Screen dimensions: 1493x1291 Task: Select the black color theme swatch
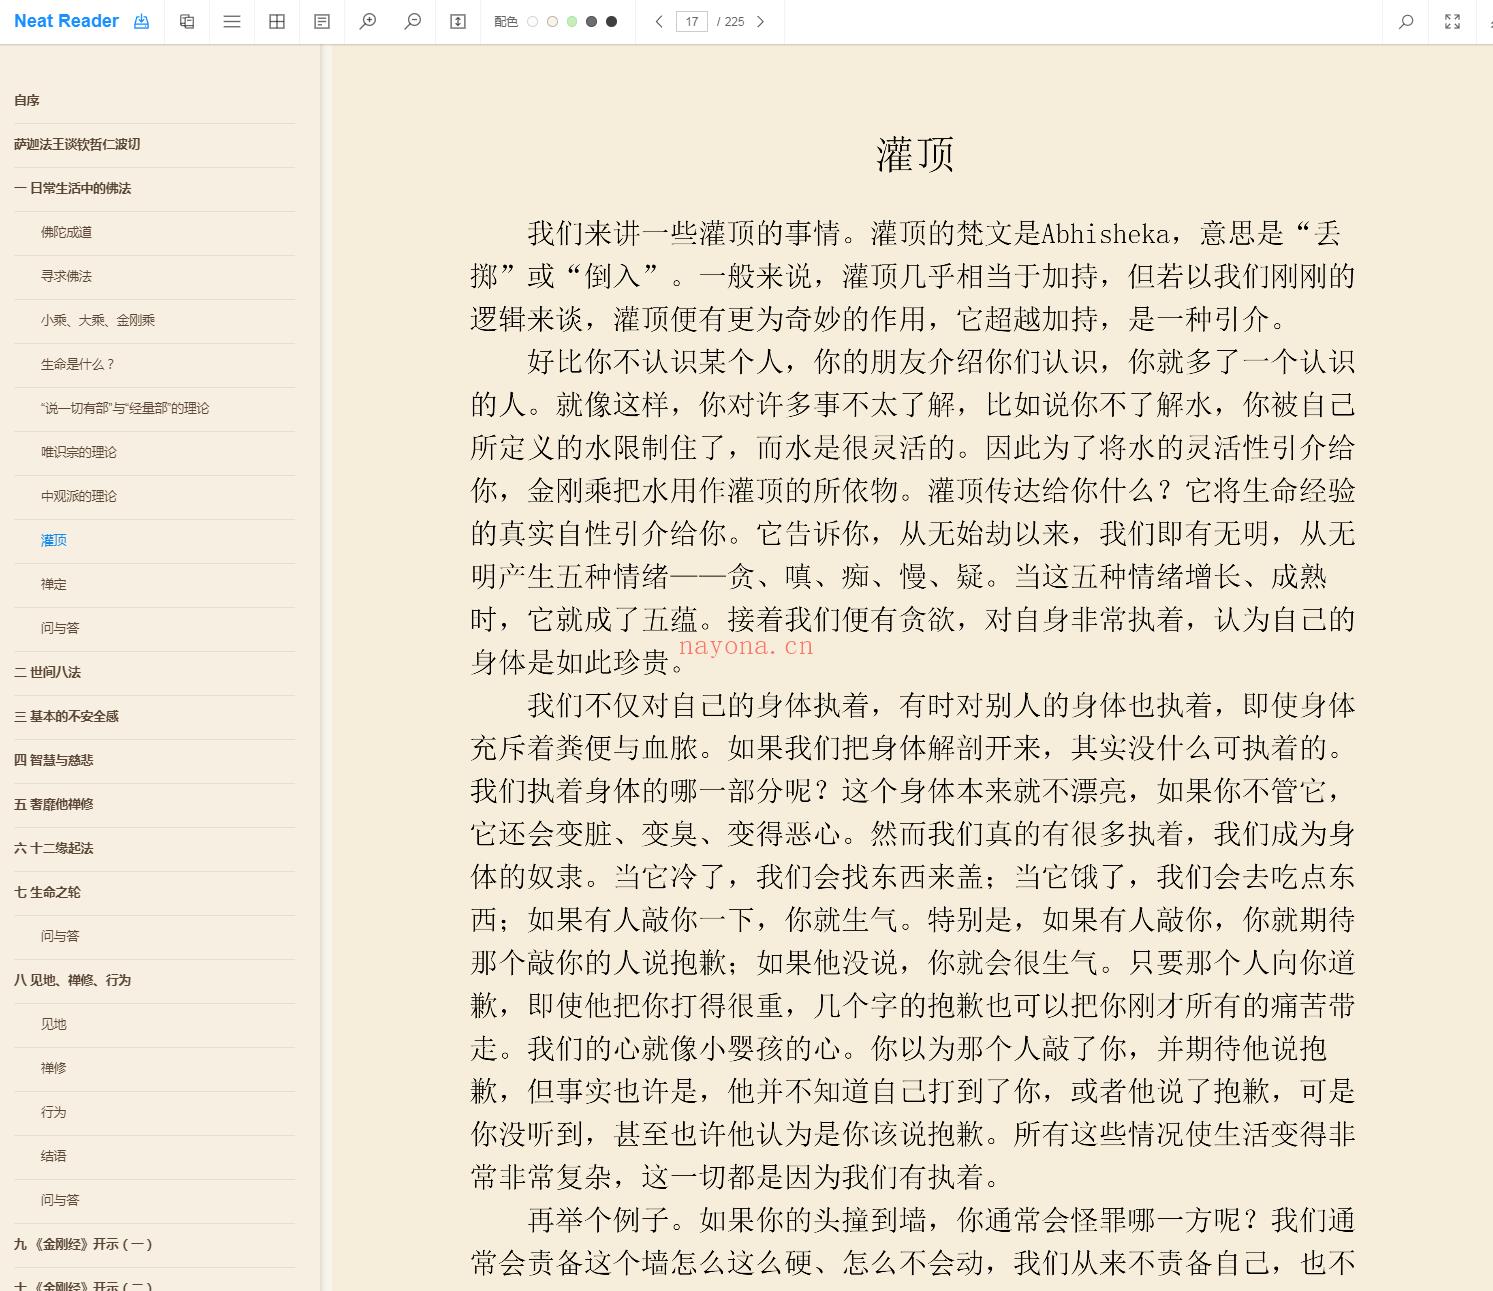pyautogui.click(x=612, y=22)
